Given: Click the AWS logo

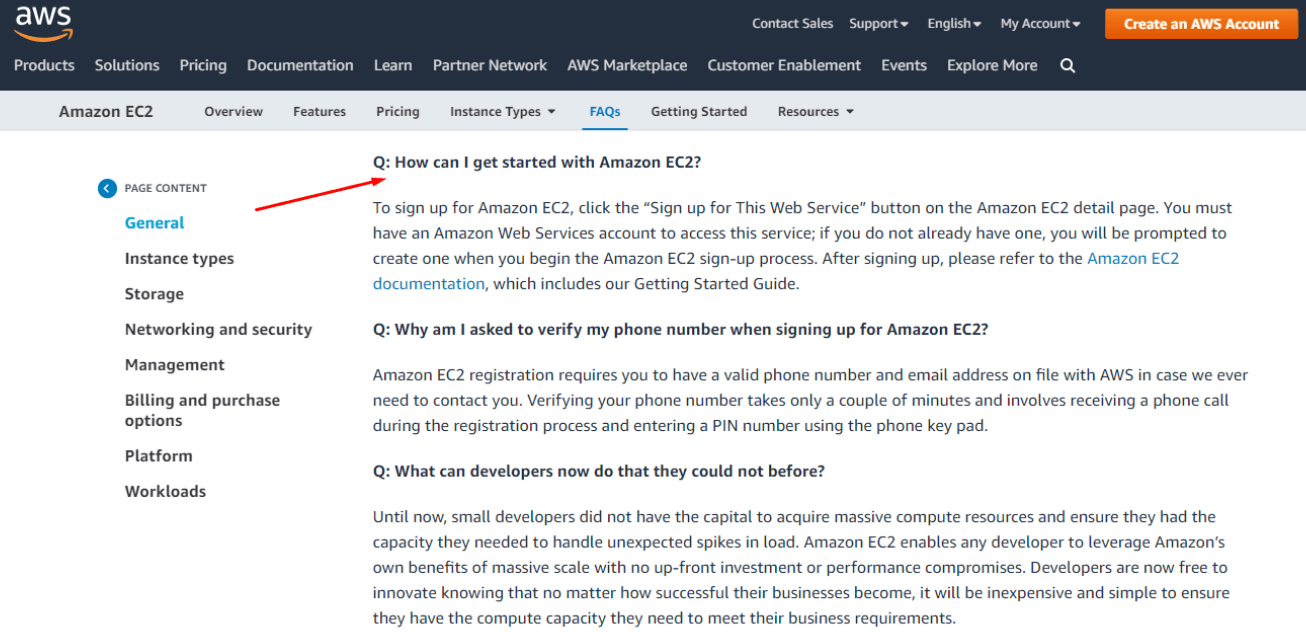Looking at the screenshot, I should point(43,22).
